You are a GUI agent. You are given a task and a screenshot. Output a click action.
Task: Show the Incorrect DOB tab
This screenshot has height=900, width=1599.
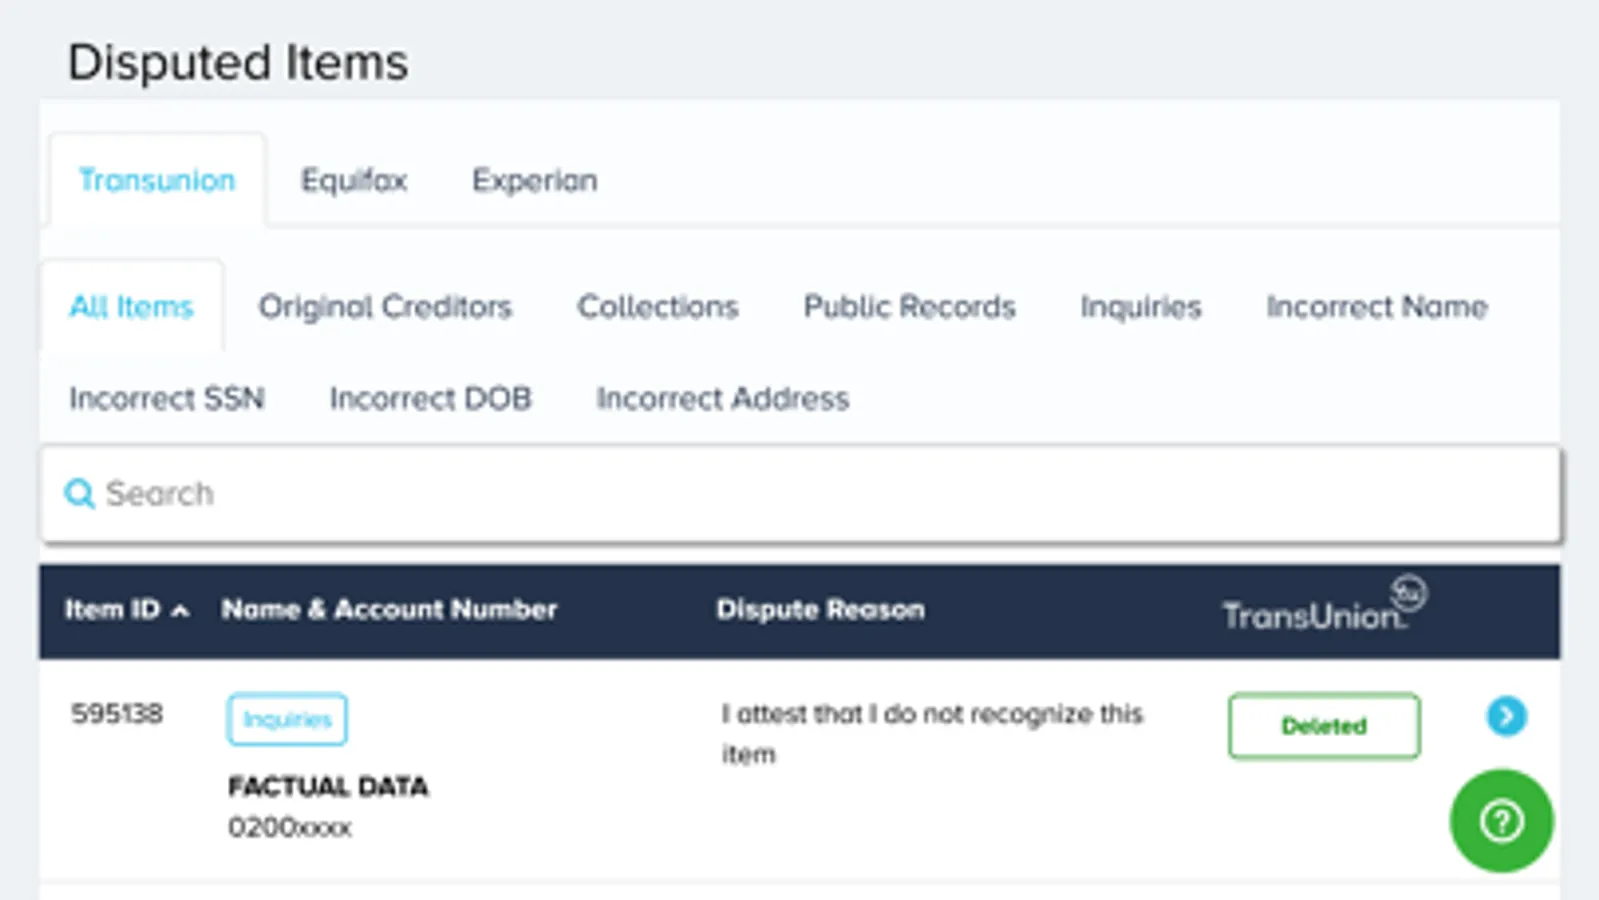pyautogui.click(x=430, y=398)
